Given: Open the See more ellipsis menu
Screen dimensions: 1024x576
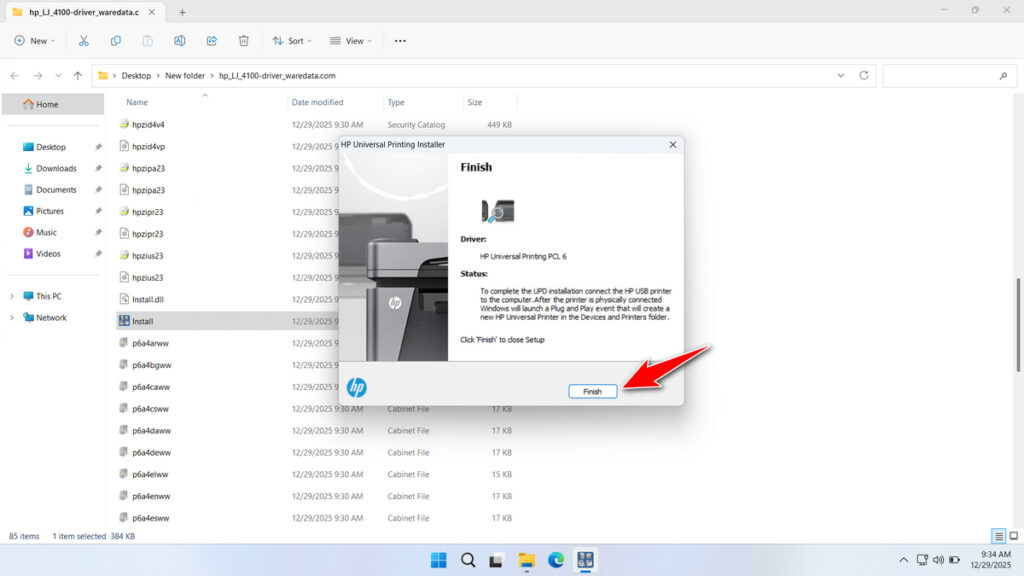Looking at the screenshot, I should pos(399,40).
